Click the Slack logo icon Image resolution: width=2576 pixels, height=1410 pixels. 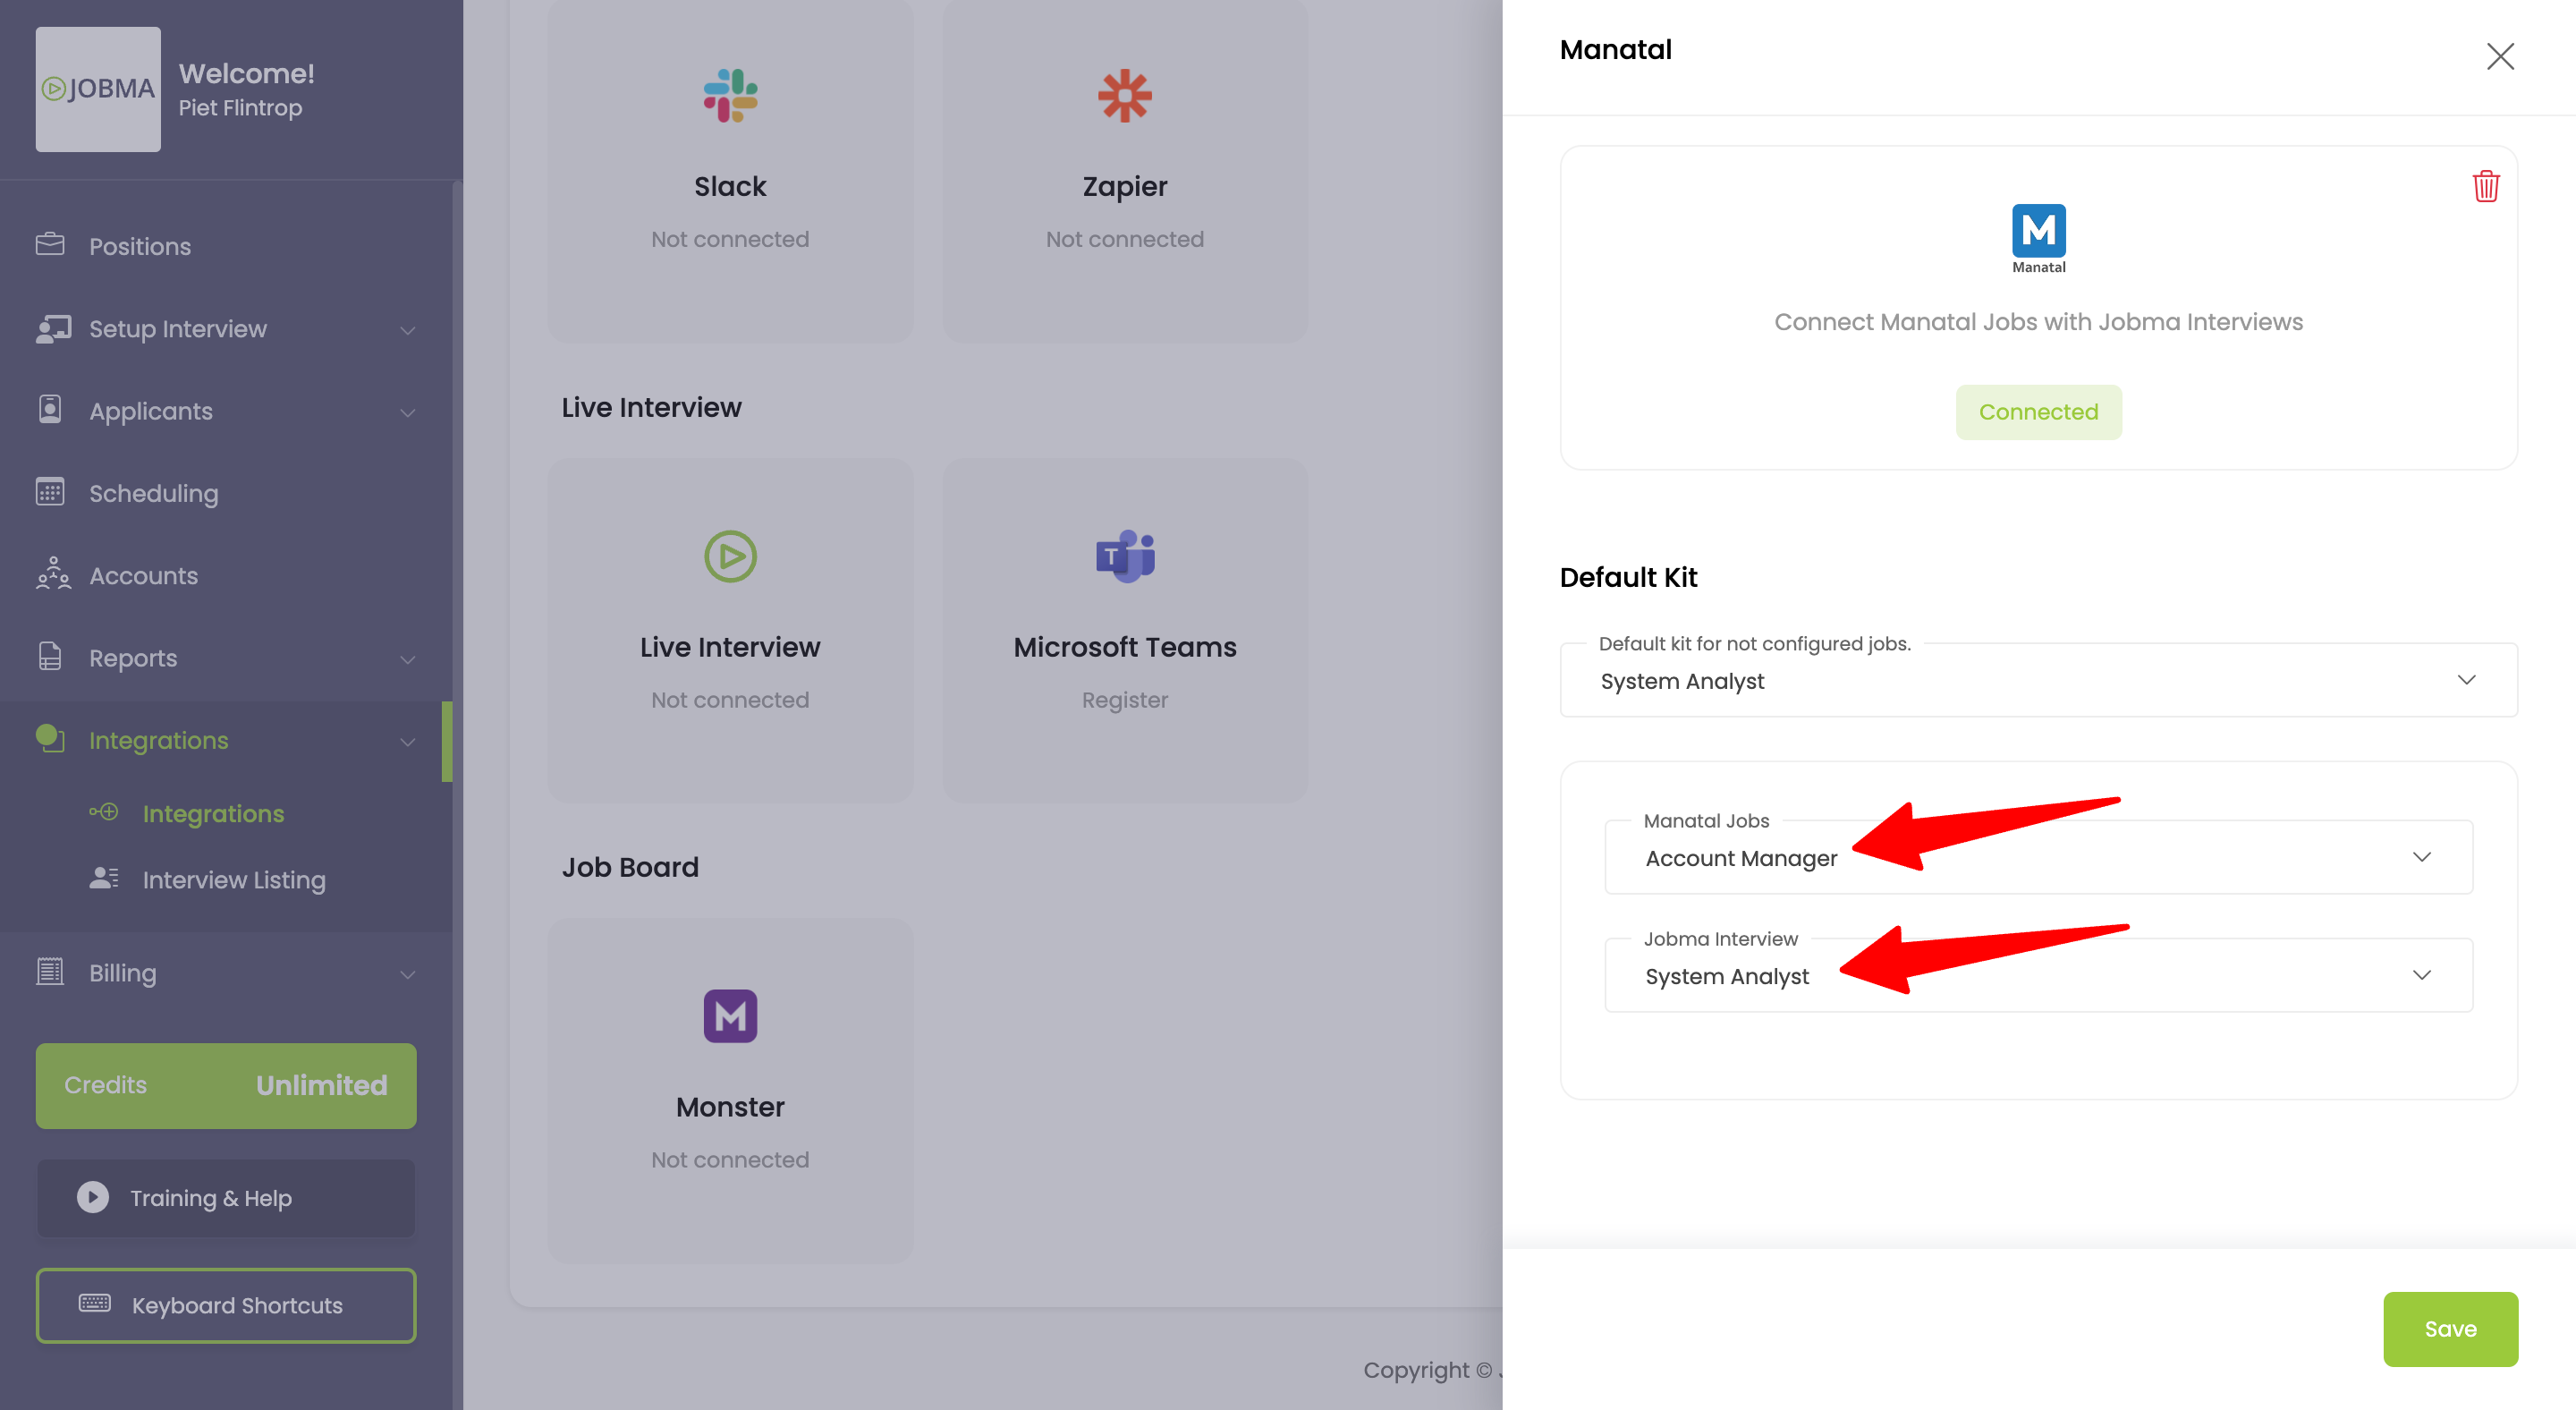(x=730, y=96)
